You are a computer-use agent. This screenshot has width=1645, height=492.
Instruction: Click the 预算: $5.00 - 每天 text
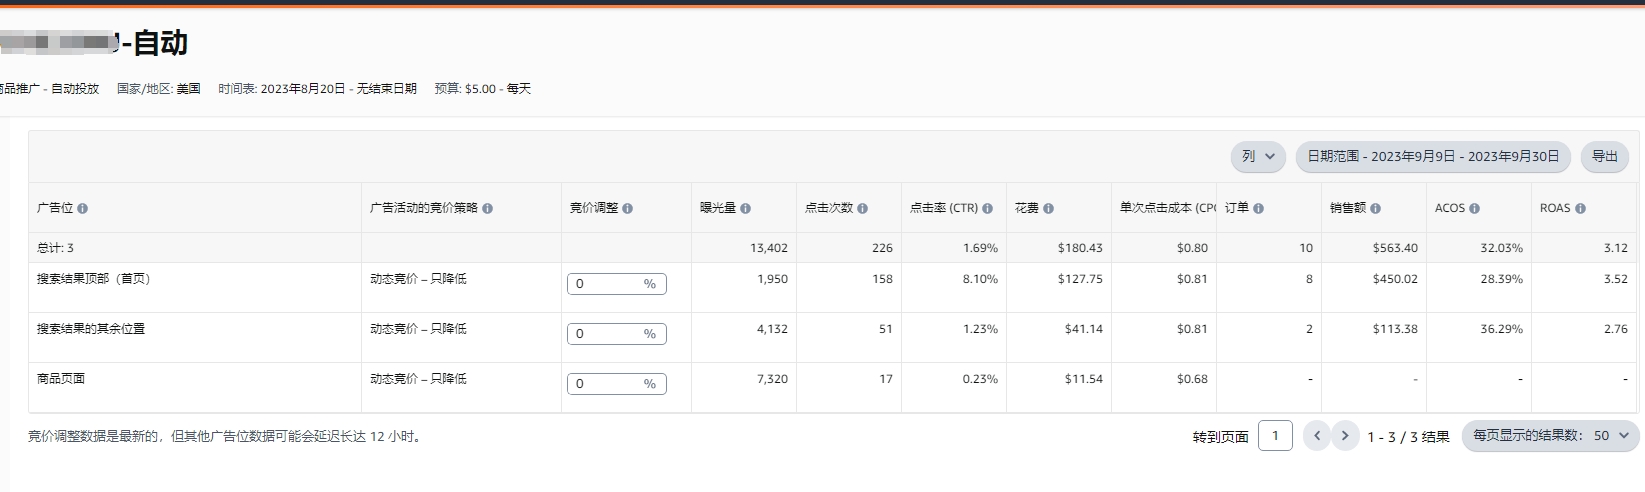pyautogui.click(x=483, y=89)
